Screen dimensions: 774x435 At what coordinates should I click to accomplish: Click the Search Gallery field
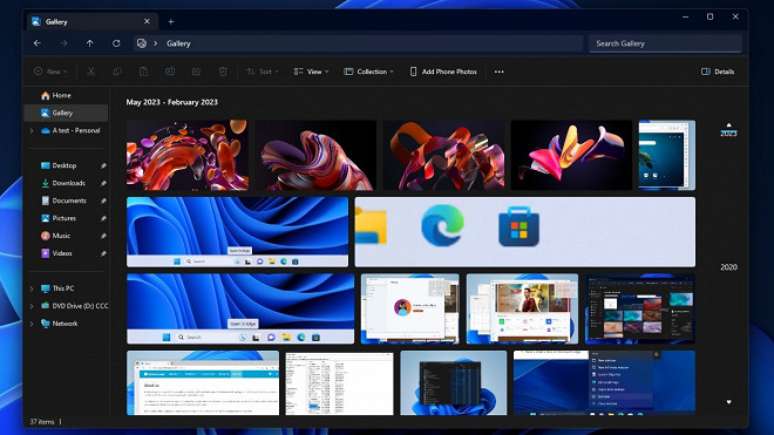pyautogui.click(x=665, y=43)
